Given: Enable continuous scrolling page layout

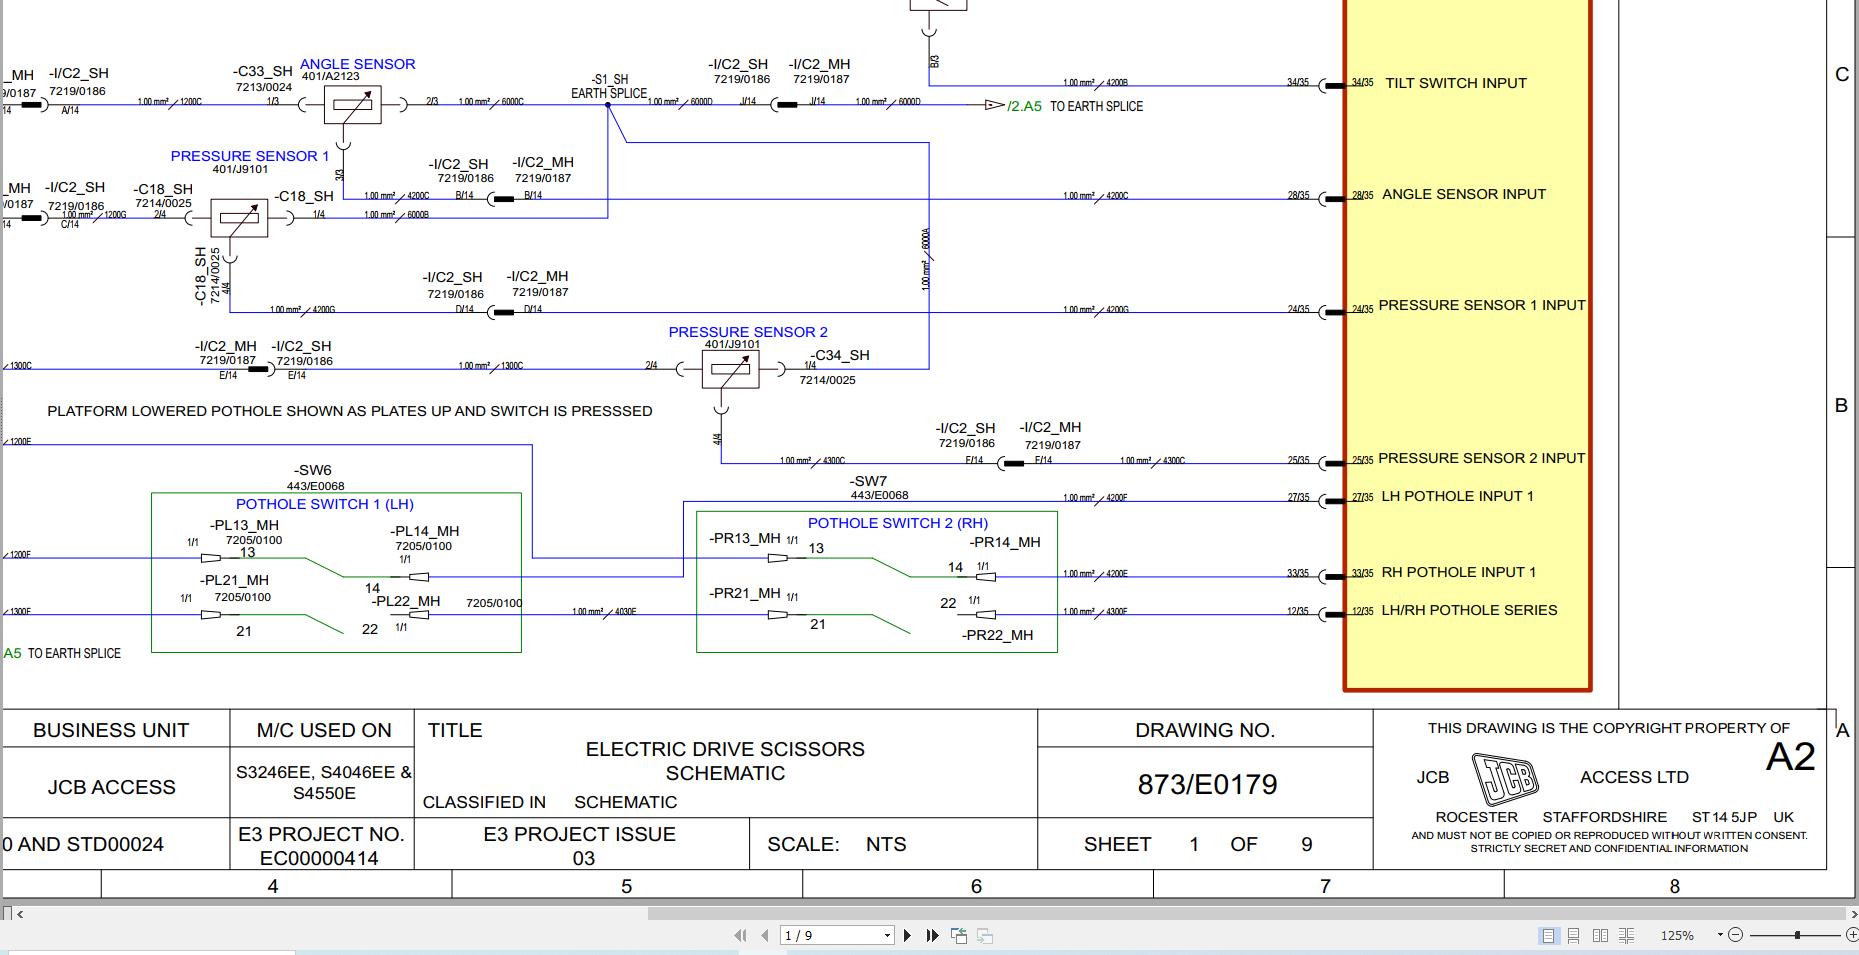Looking at the screenshot, I should click(1574, 936).
